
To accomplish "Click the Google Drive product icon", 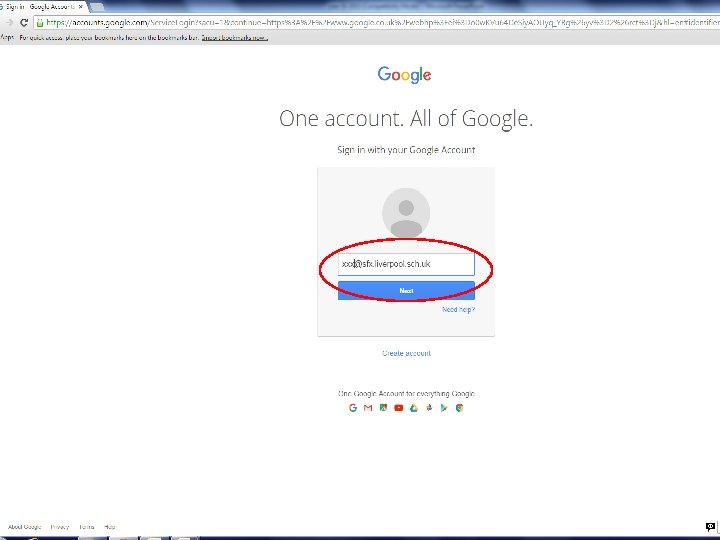I will [x=414, y=408].
